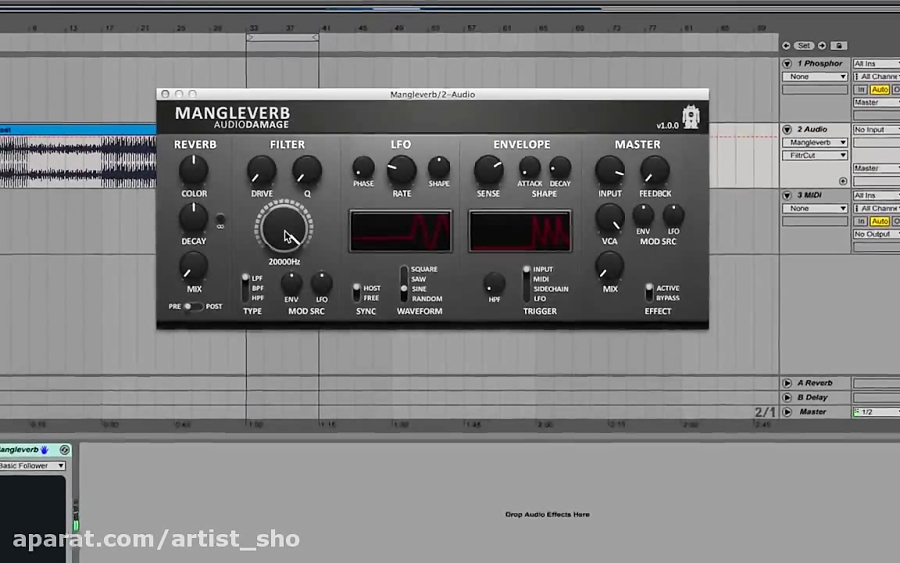Viewport: 900px width, 563px height.
Task: Open Master output dropdown on 1 Phosphor
Action: click(x=876, y=102)
